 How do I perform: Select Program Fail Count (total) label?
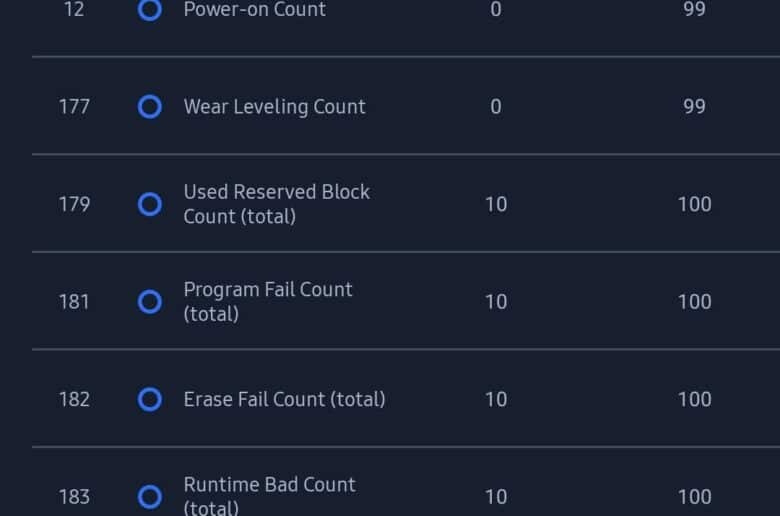pos(268,302)
